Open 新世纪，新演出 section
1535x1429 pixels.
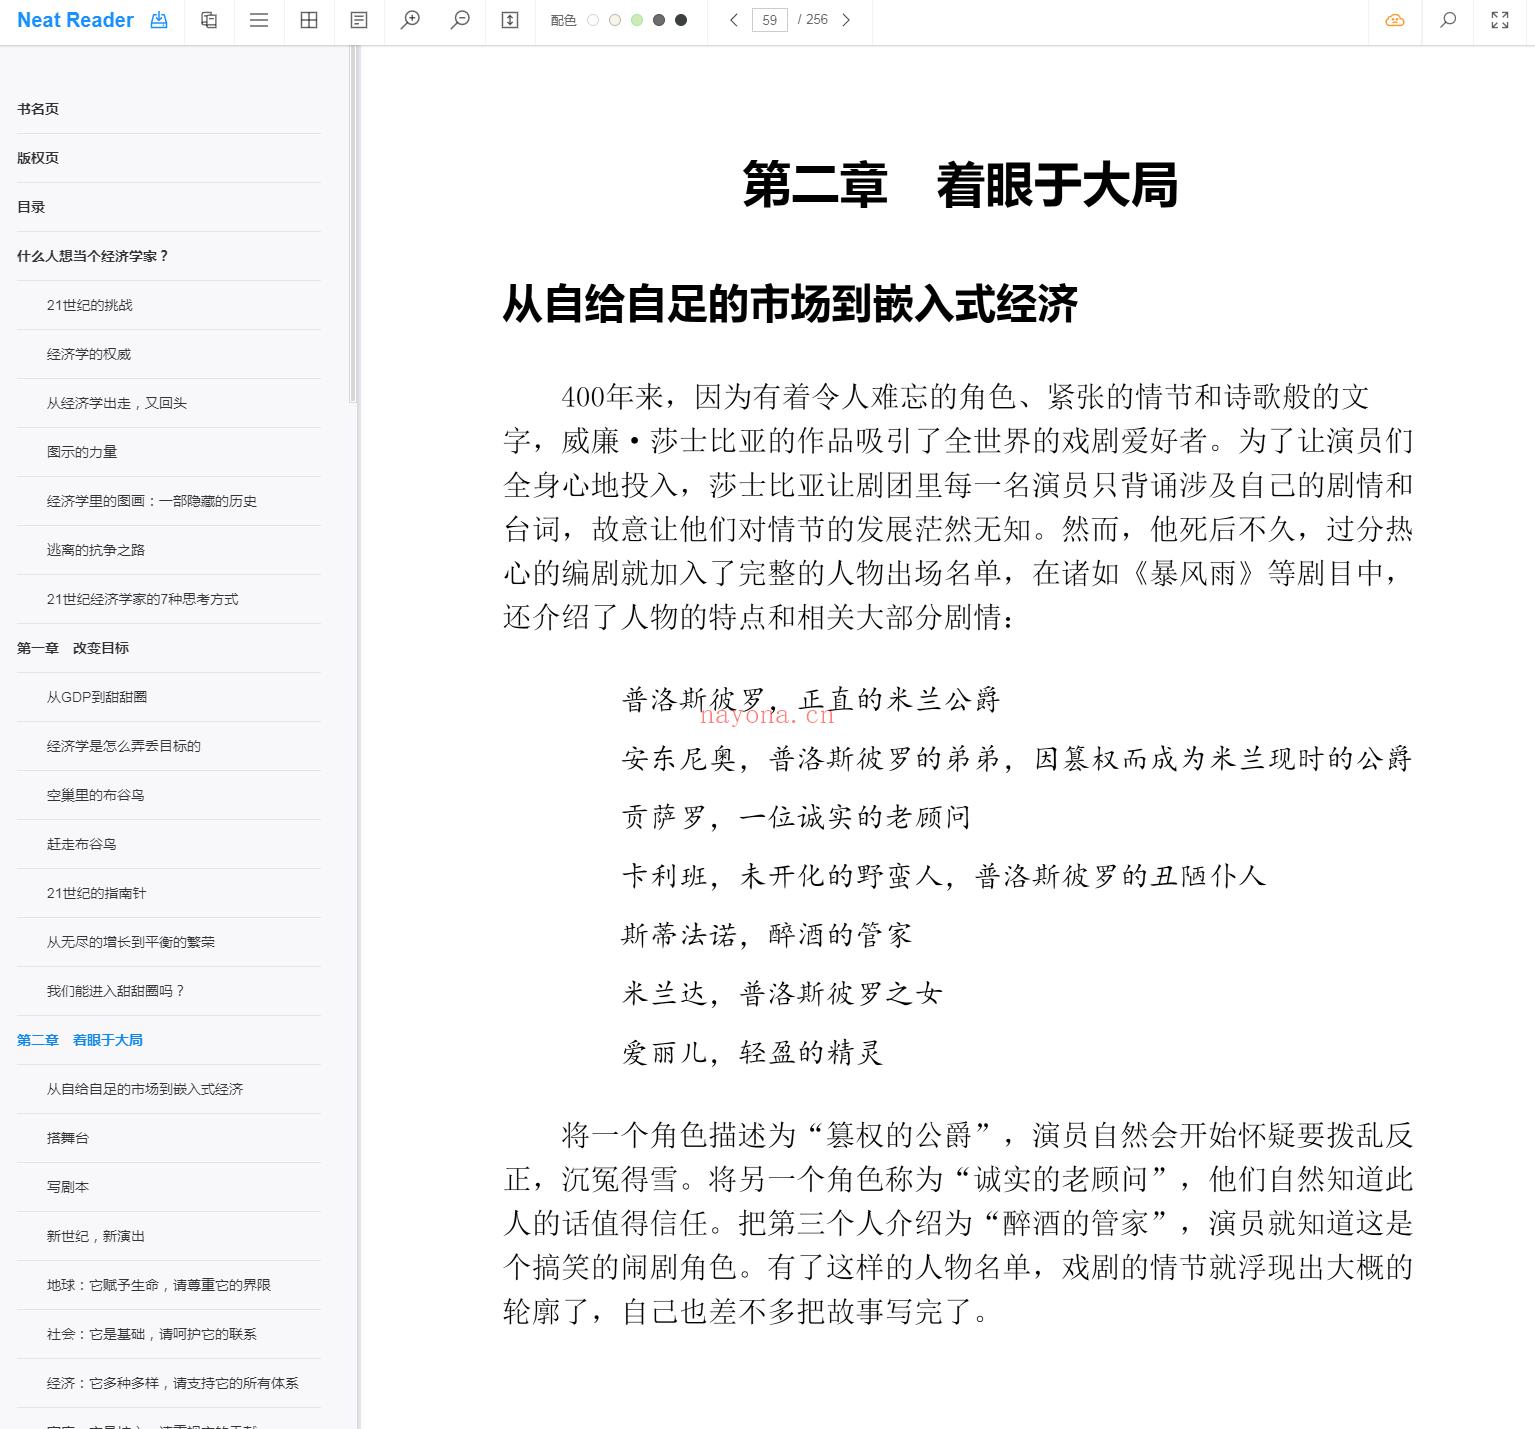(95, 1236)
